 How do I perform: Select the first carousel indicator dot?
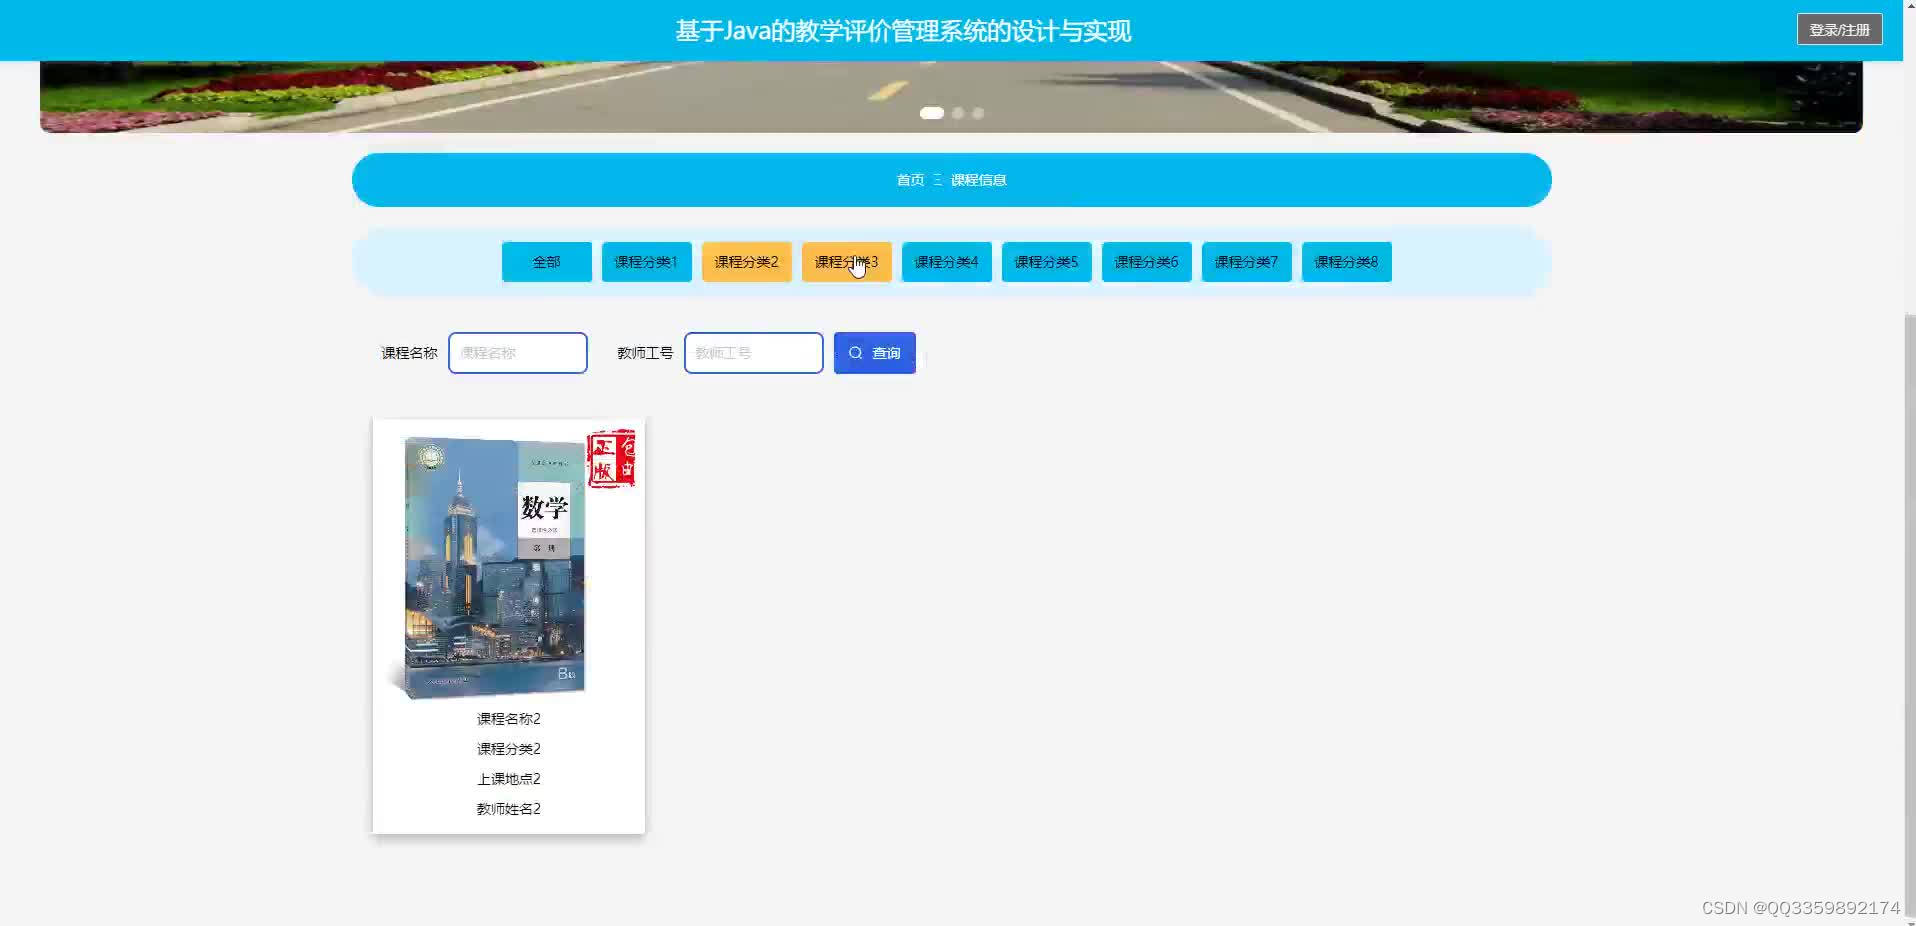932,113
